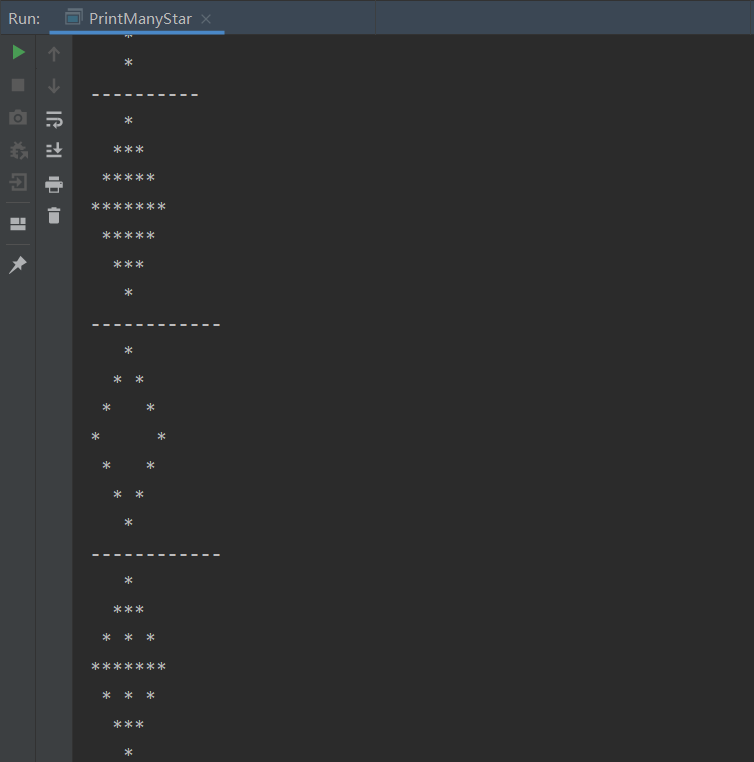The height and width of the screenshot is (762, 754).
Task: Toggle Soft-Wrap for console output
Action: click(54, 119)
